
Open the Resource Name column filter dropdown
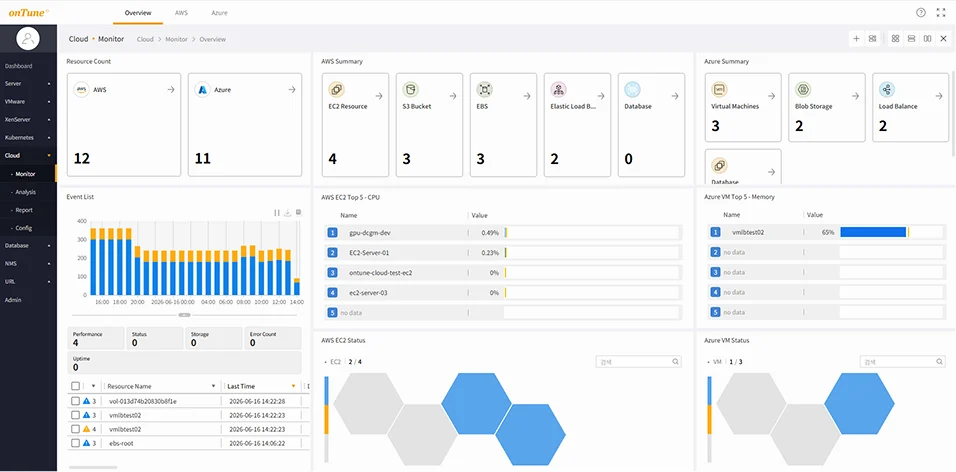tap(213, 386)
